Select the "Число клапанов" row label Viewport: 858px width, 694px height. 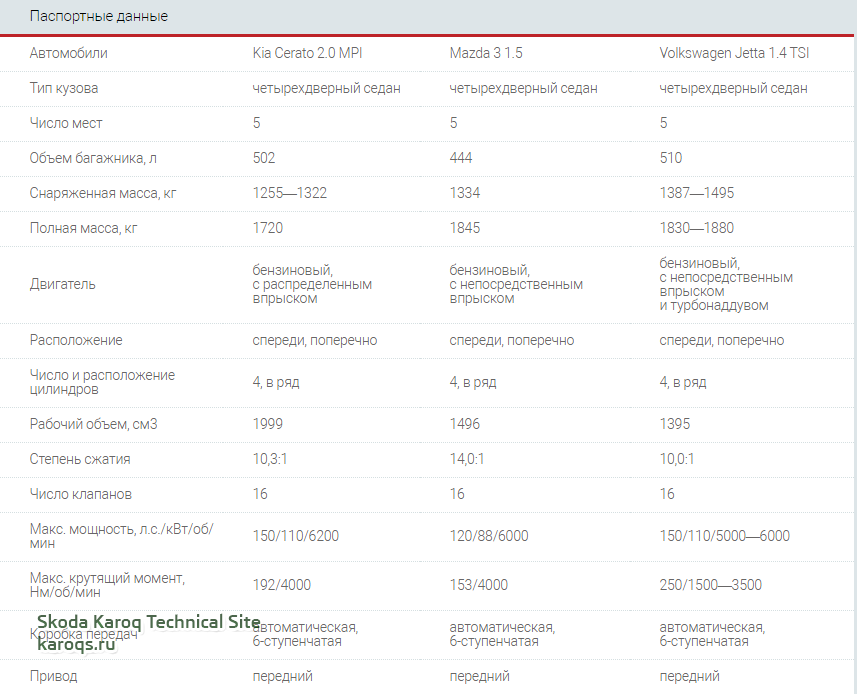coord(80,494)
